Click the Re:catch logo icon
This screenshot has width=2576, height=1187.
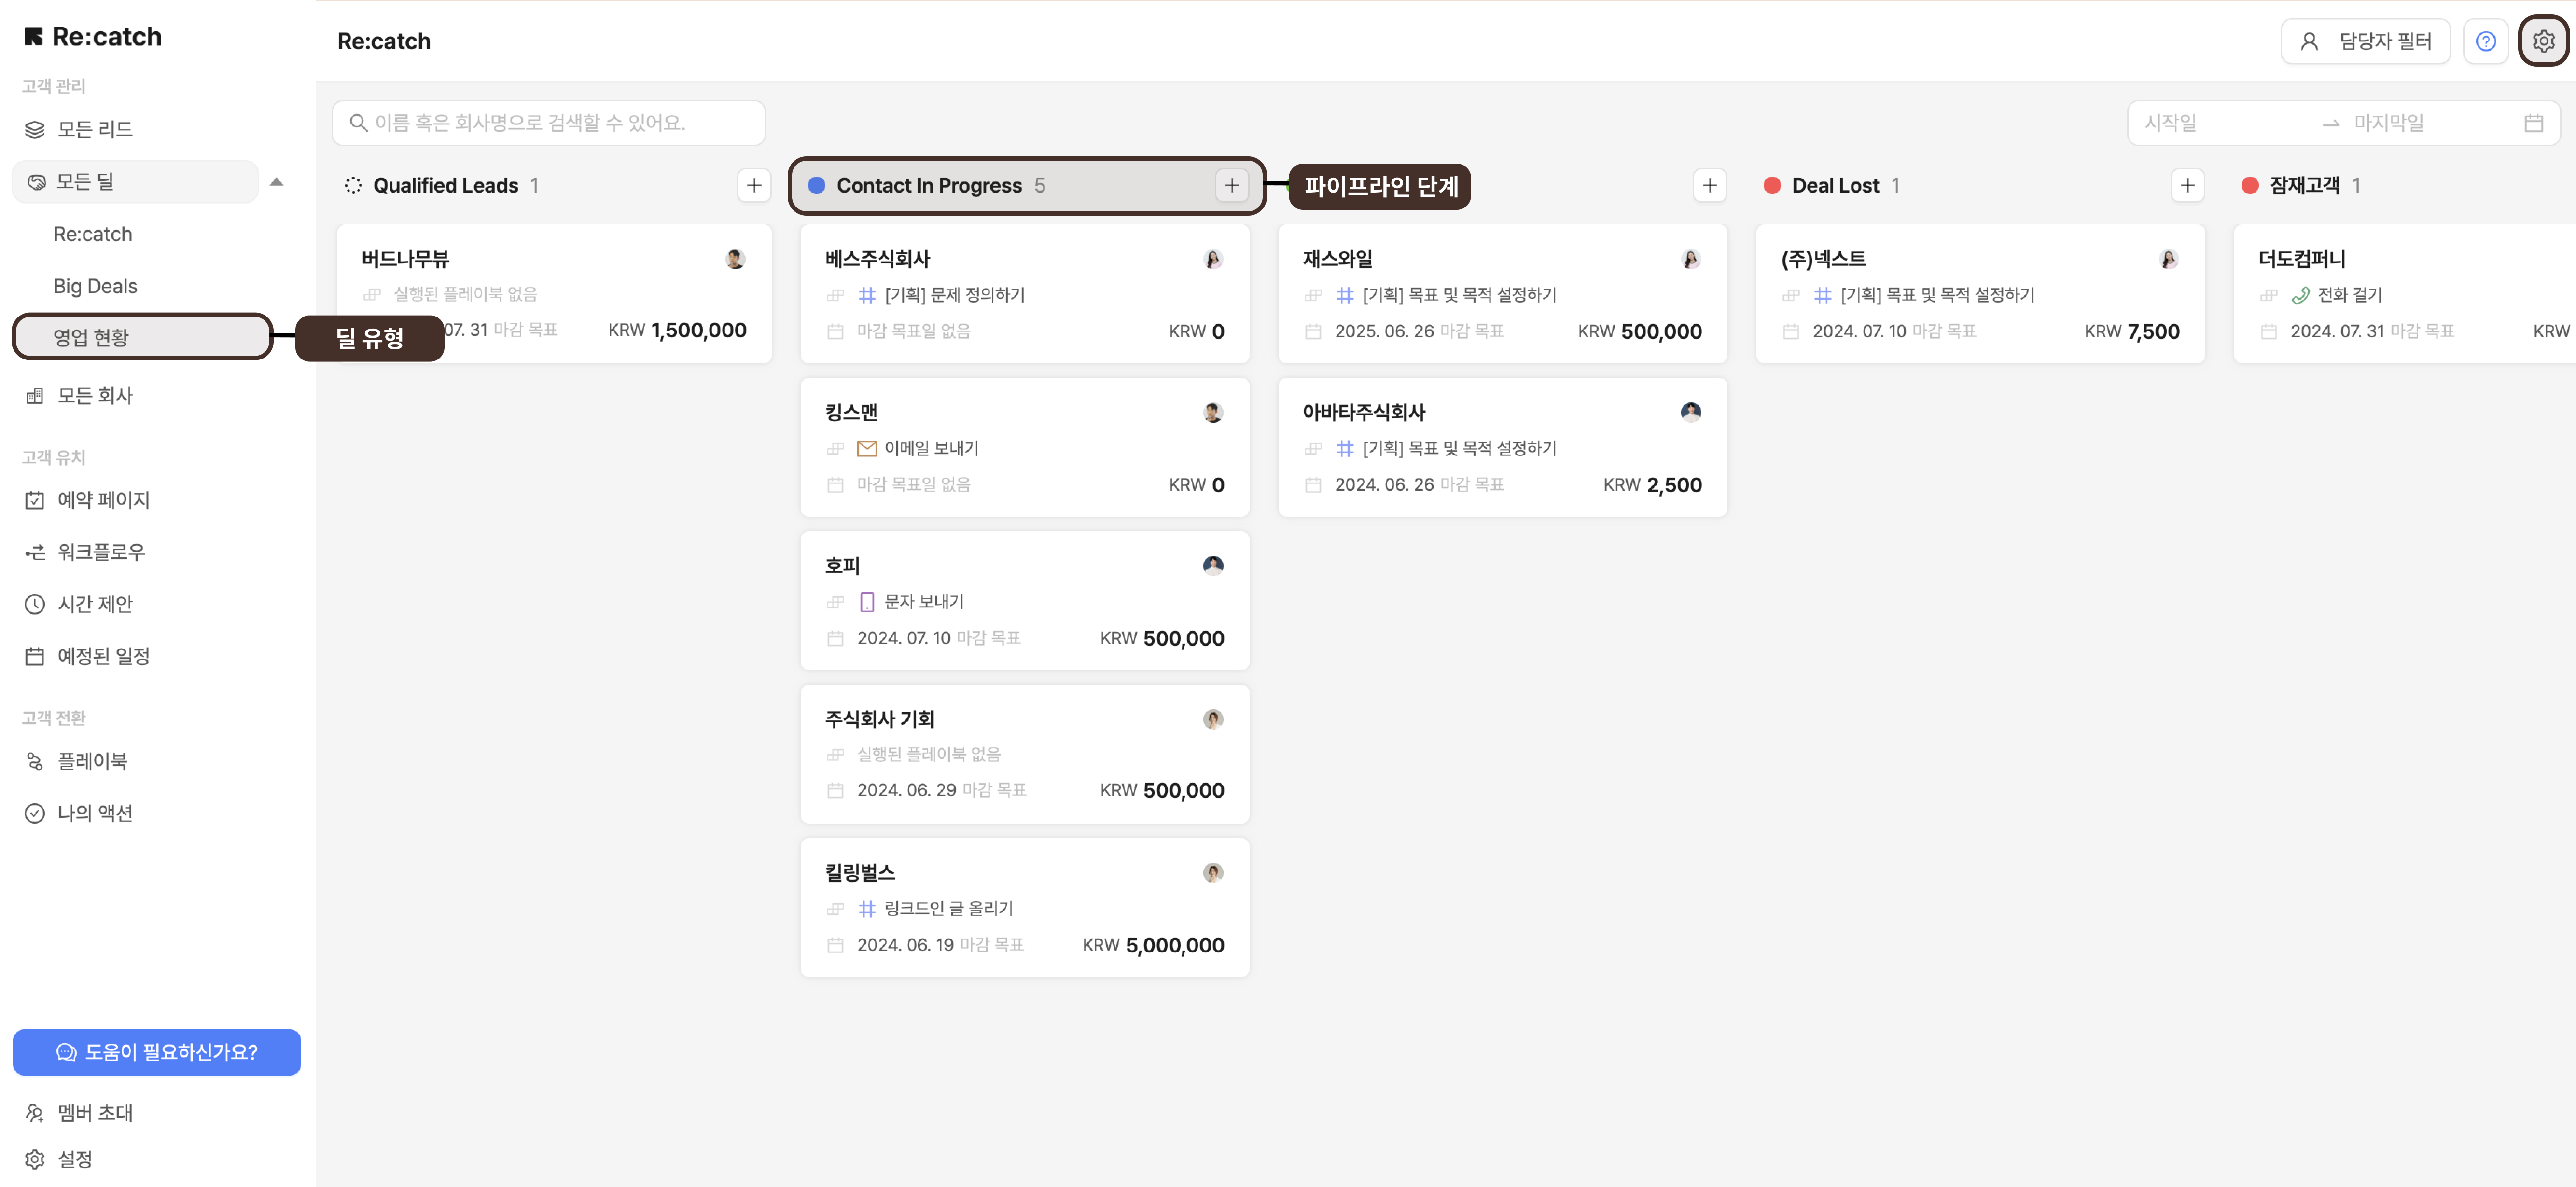click(33, 37)
